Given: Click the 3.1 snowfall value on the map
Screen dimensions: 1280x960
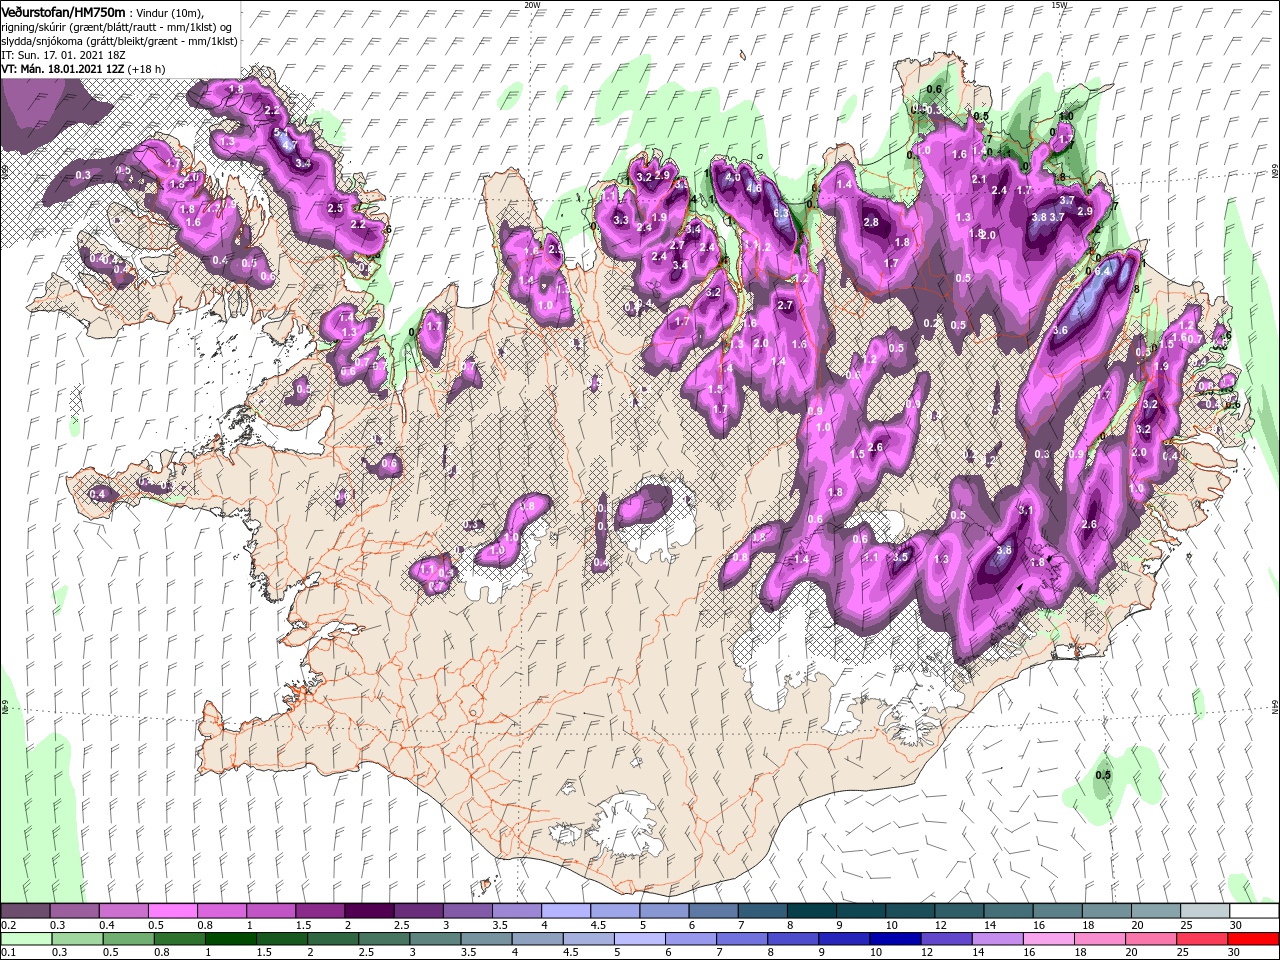Looking at the screenshot, I should point(1025,510).
